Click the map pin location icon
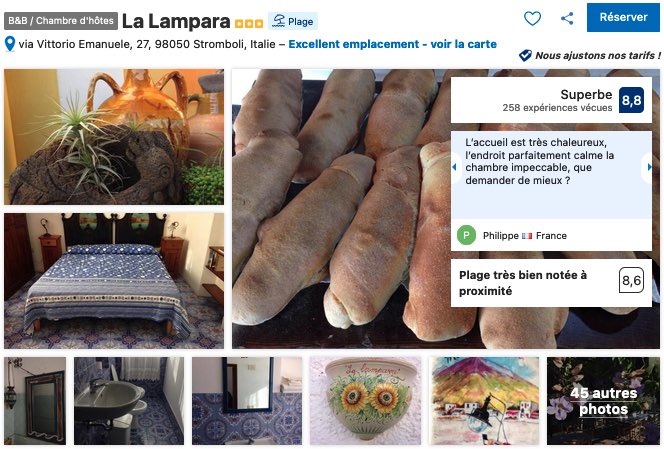The width and height of the screenshot is (664, 449). (x=10, y=44)
